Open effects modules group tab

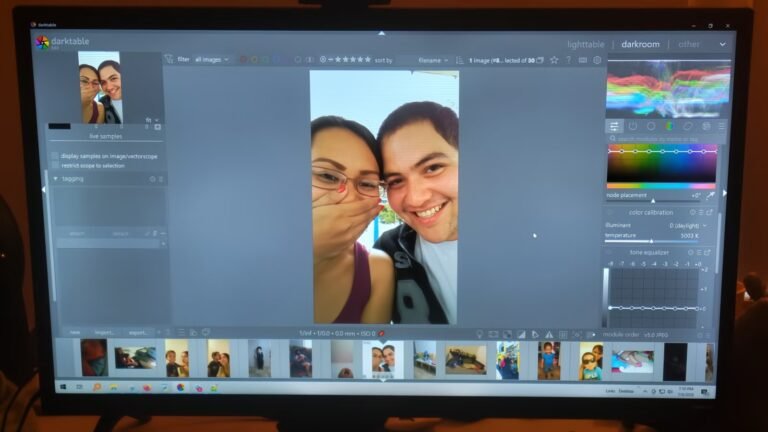706,126
